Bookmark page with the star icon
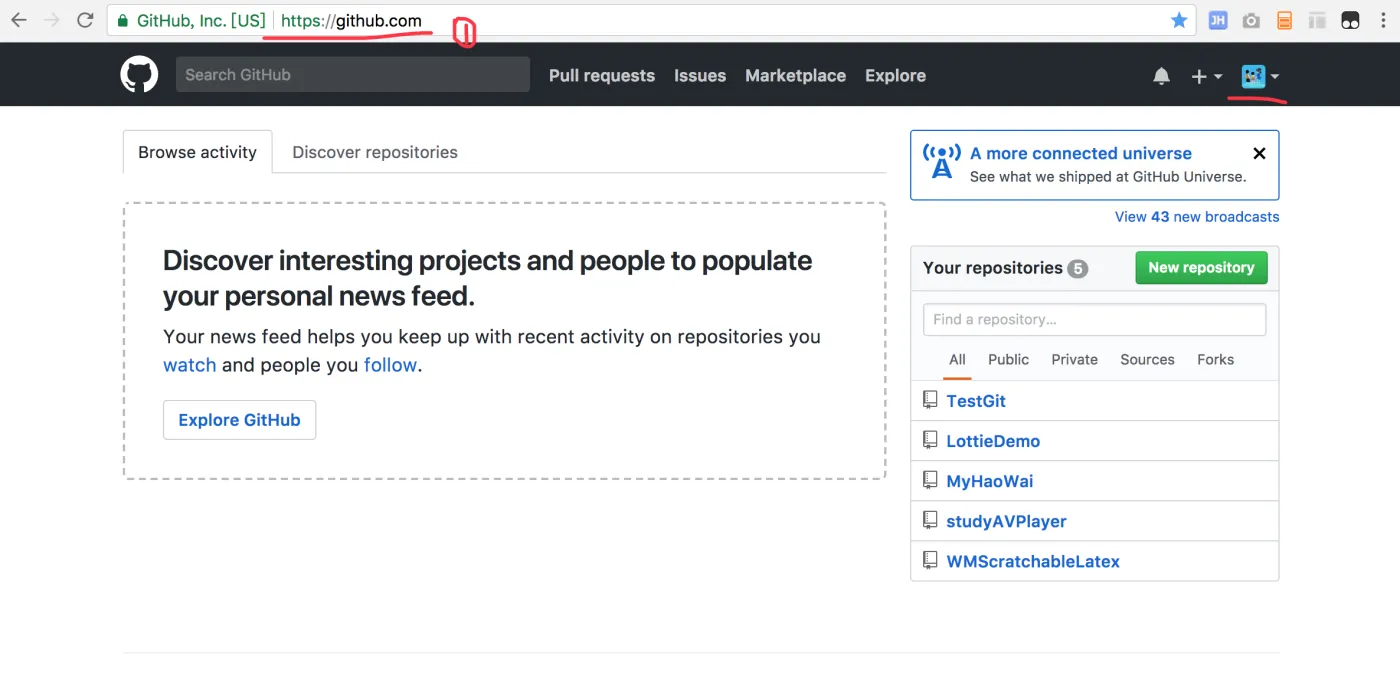This screenshot has width=1400, height=683. point(1179,20)
